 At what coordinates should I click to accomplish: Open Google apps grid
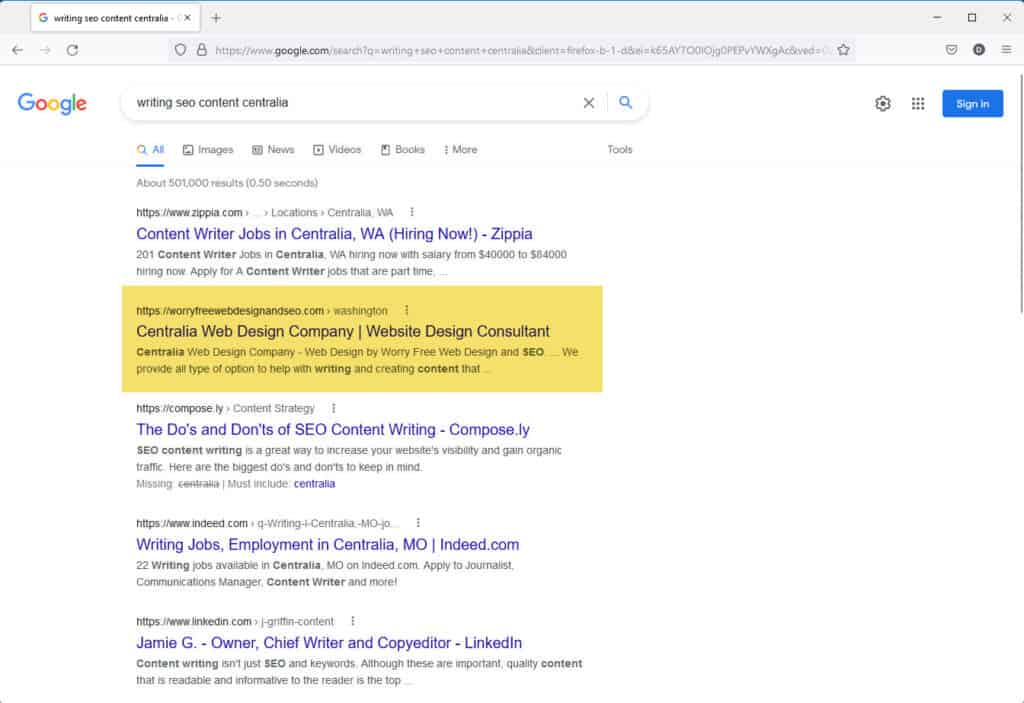[918, 103]
